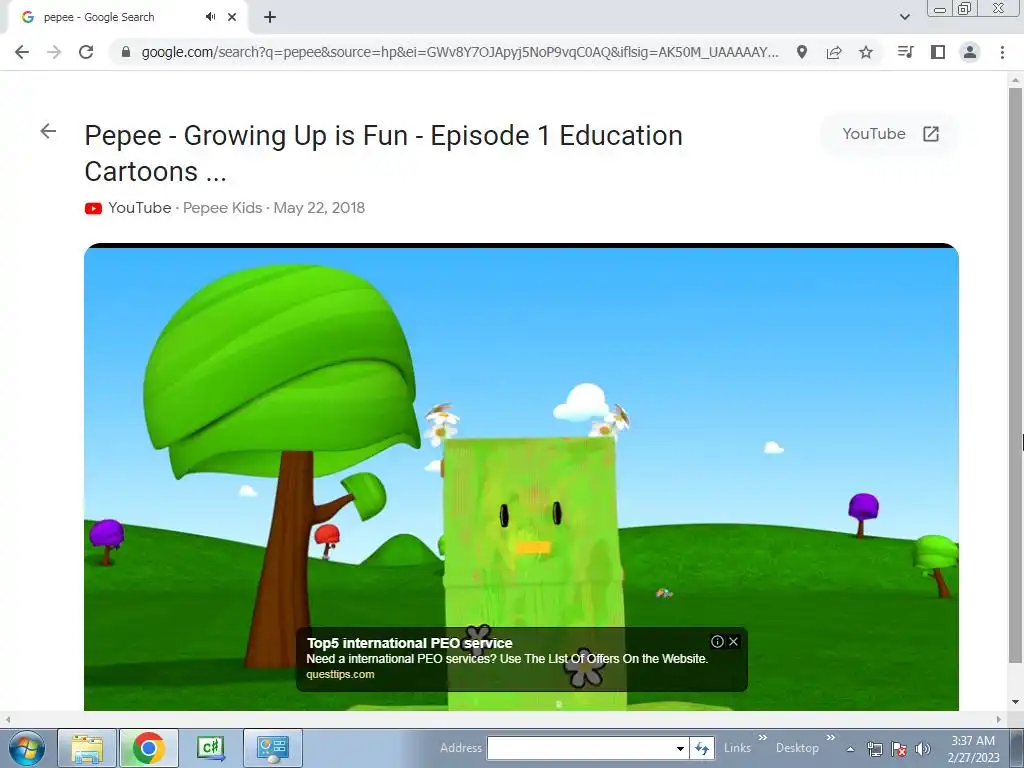Open the network tray icon

[x=874, y=749]
